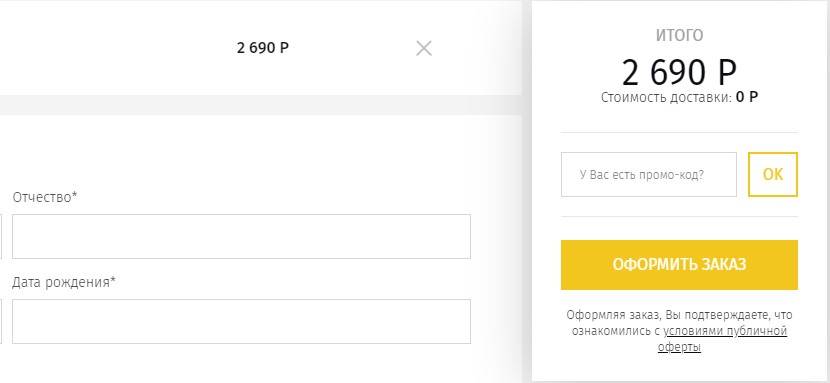This screenshot has width=830, height=383.
Task: Click the promo-code field 'У Вас есть промо-код?'
Action: point(648,175)
